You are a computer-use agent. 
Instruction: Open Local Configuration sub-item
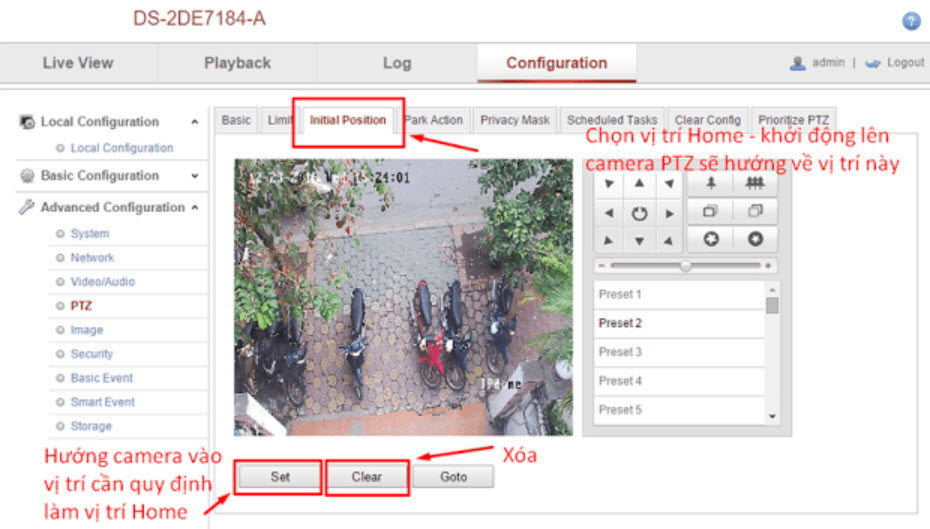(122, 148)
